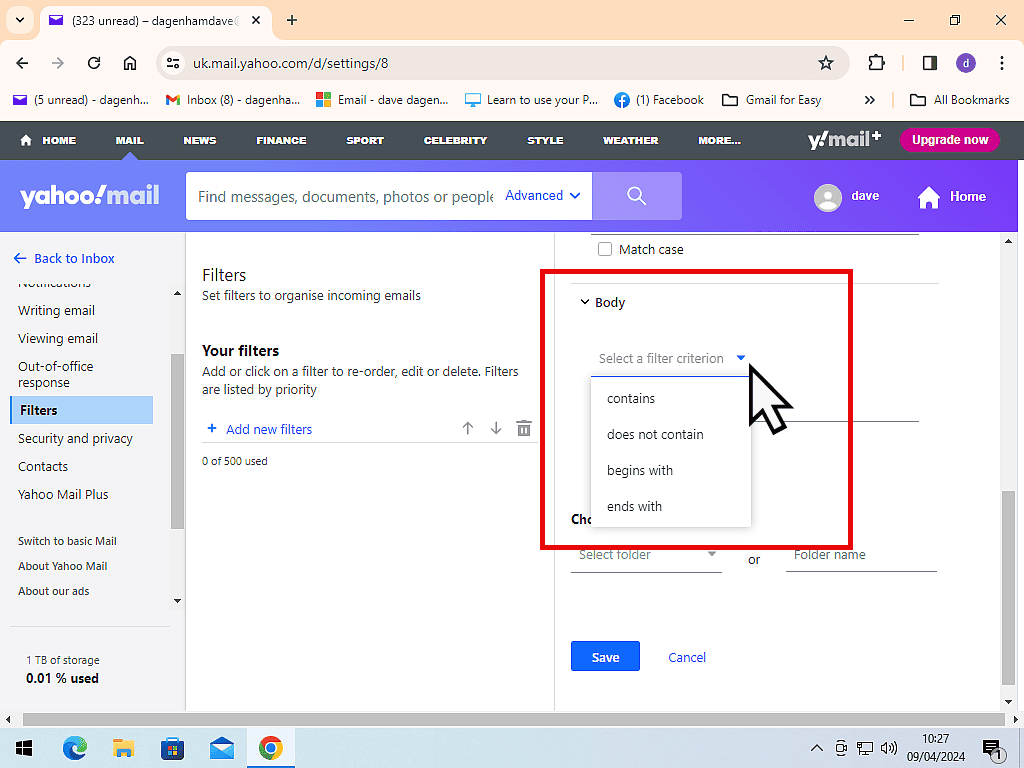Move filter up with arrow icon
Viewport: 1024px width, 768px height.
(467, 428)
